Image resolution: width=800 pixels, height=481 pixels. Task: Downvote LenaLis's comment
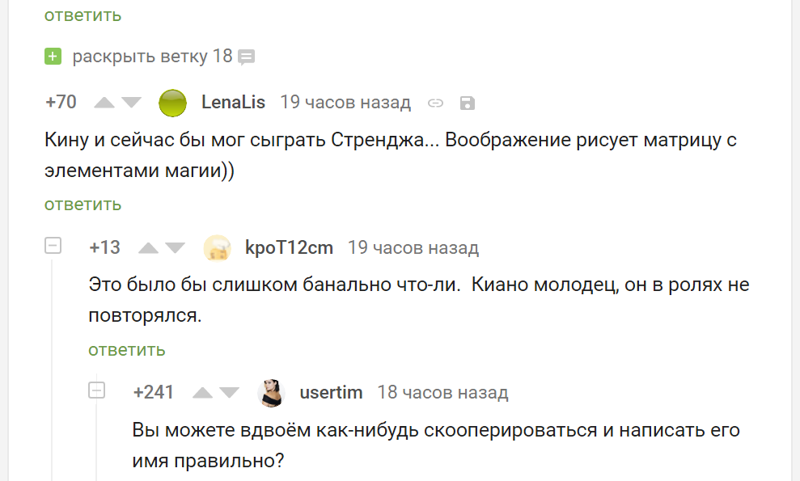(132, 102)
